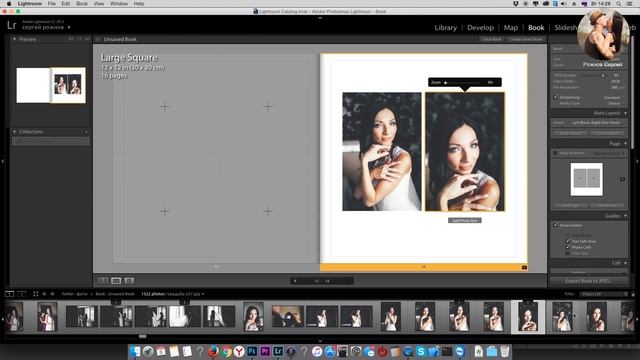Show the main window display icon
640x360 pixels.
[x=9, y=294]
